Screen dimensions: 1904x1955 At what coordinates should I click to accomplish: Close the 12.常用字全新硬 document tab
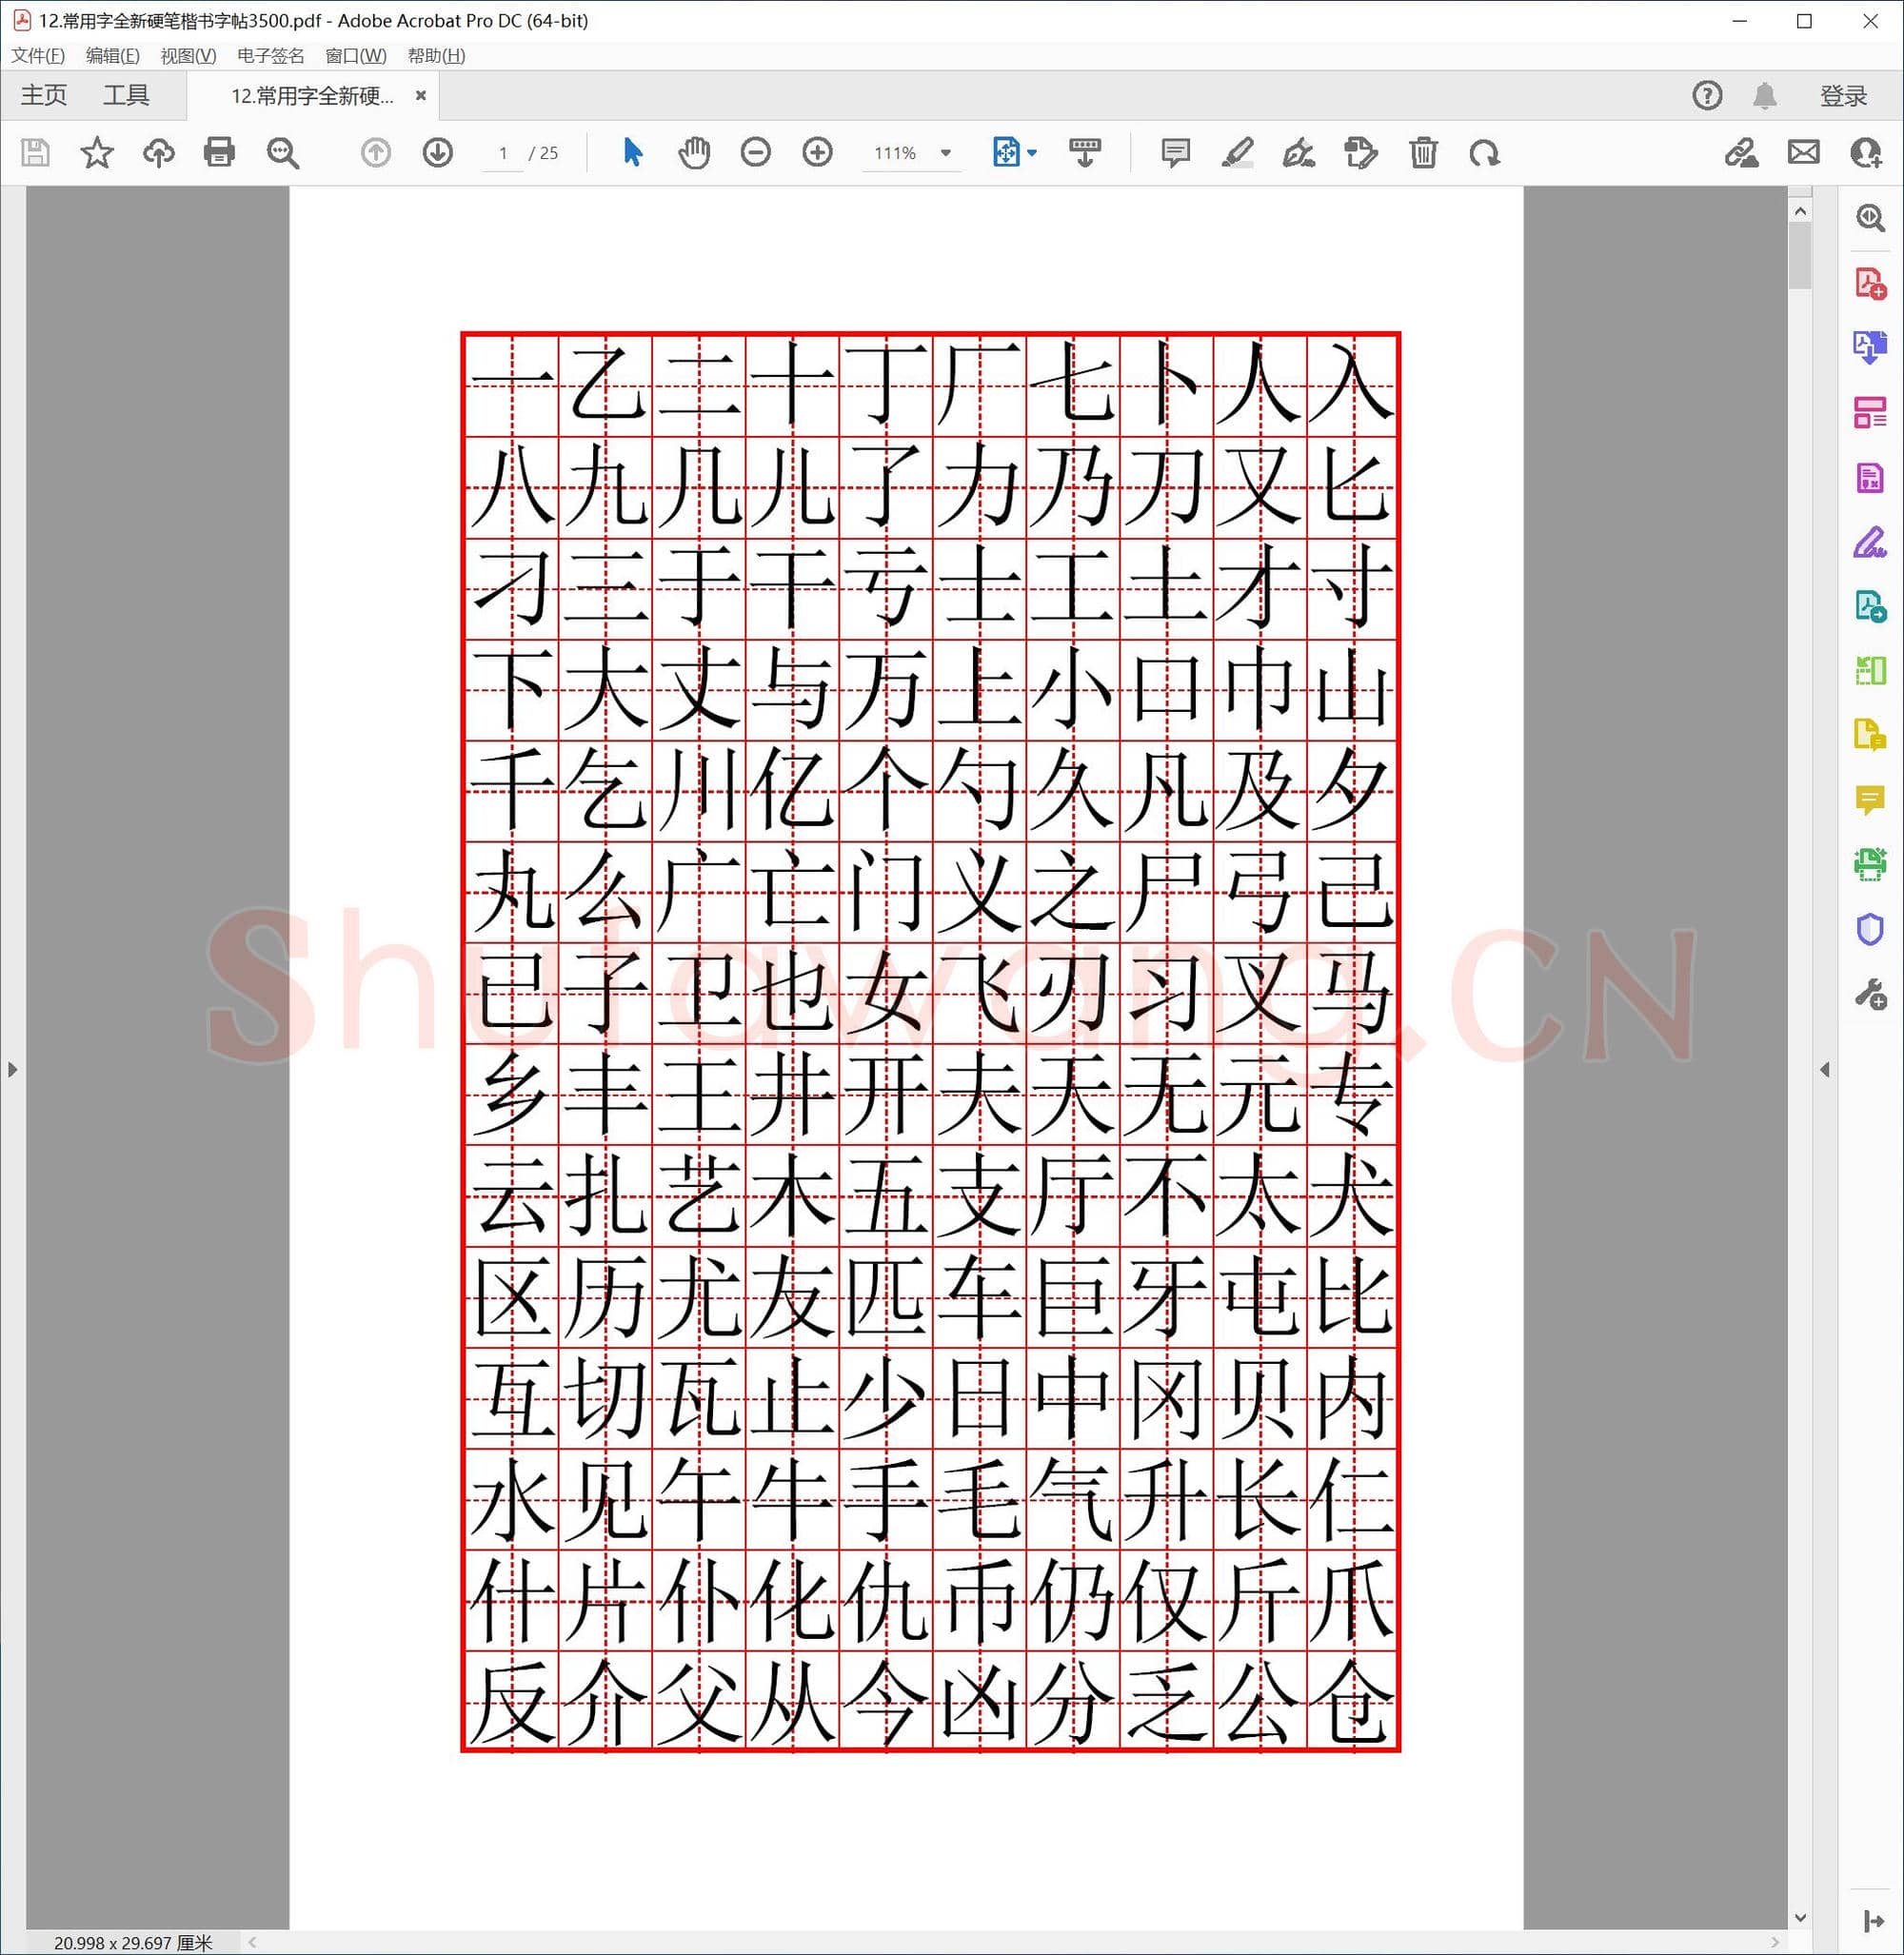(x=421, y=95)
